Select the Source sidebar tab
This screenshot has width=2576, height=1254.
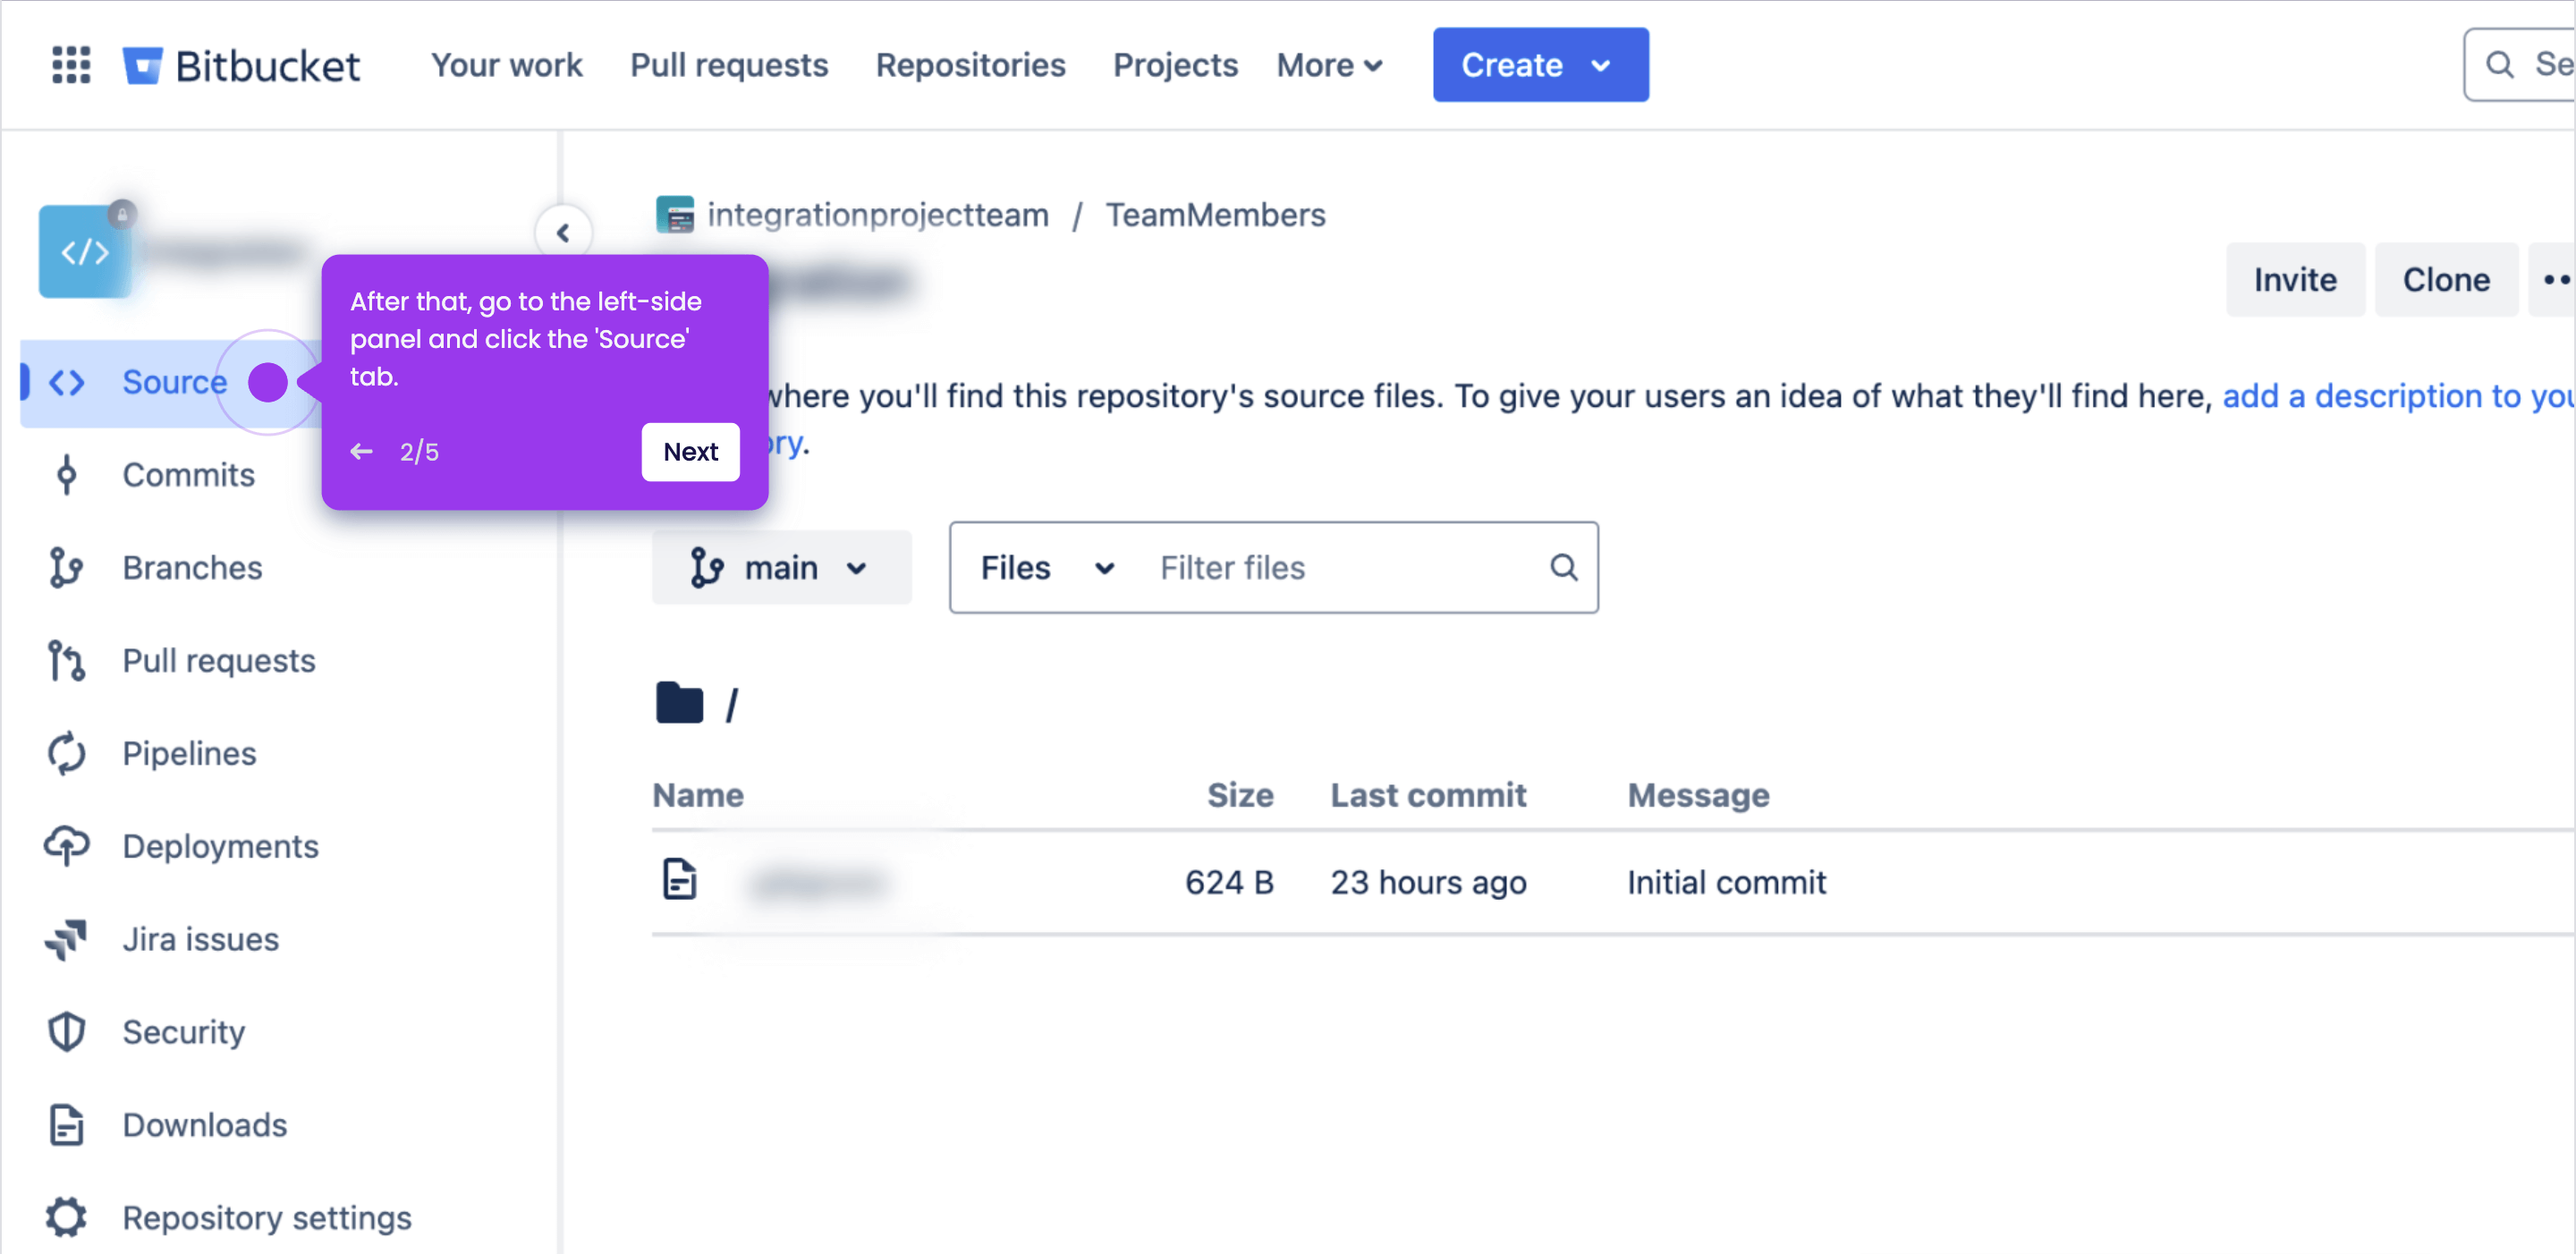click(x=170, y=383)
